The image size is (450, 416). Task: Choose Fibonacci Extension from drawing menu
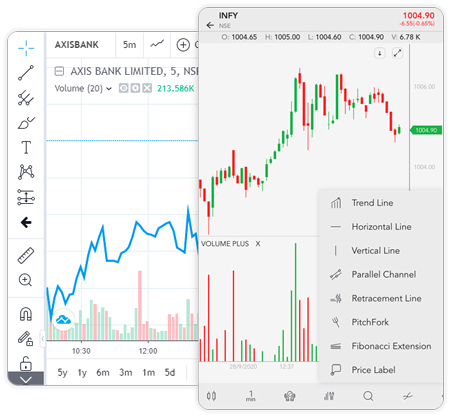click(381, 346)
